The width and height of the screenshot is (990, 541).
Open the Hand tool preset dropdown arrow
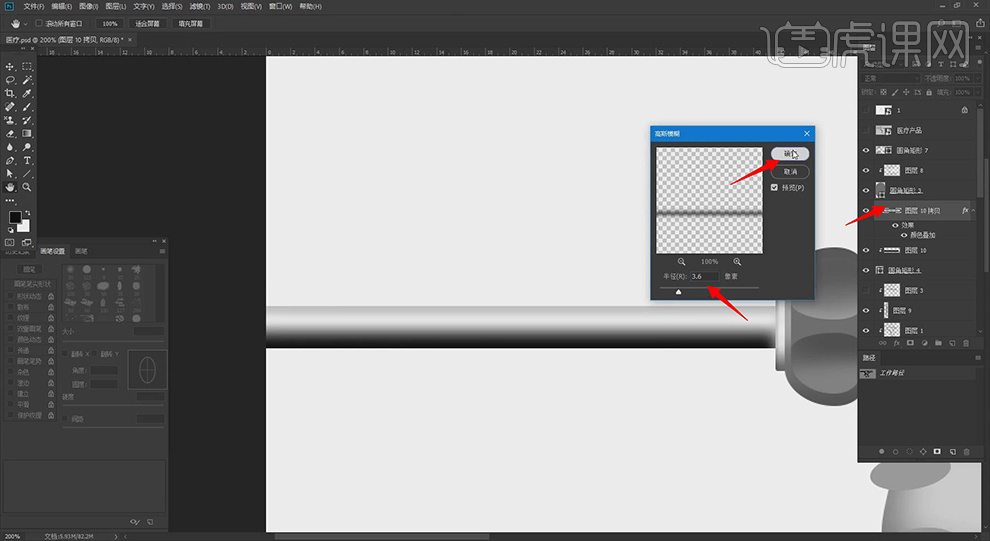(25, 23)
